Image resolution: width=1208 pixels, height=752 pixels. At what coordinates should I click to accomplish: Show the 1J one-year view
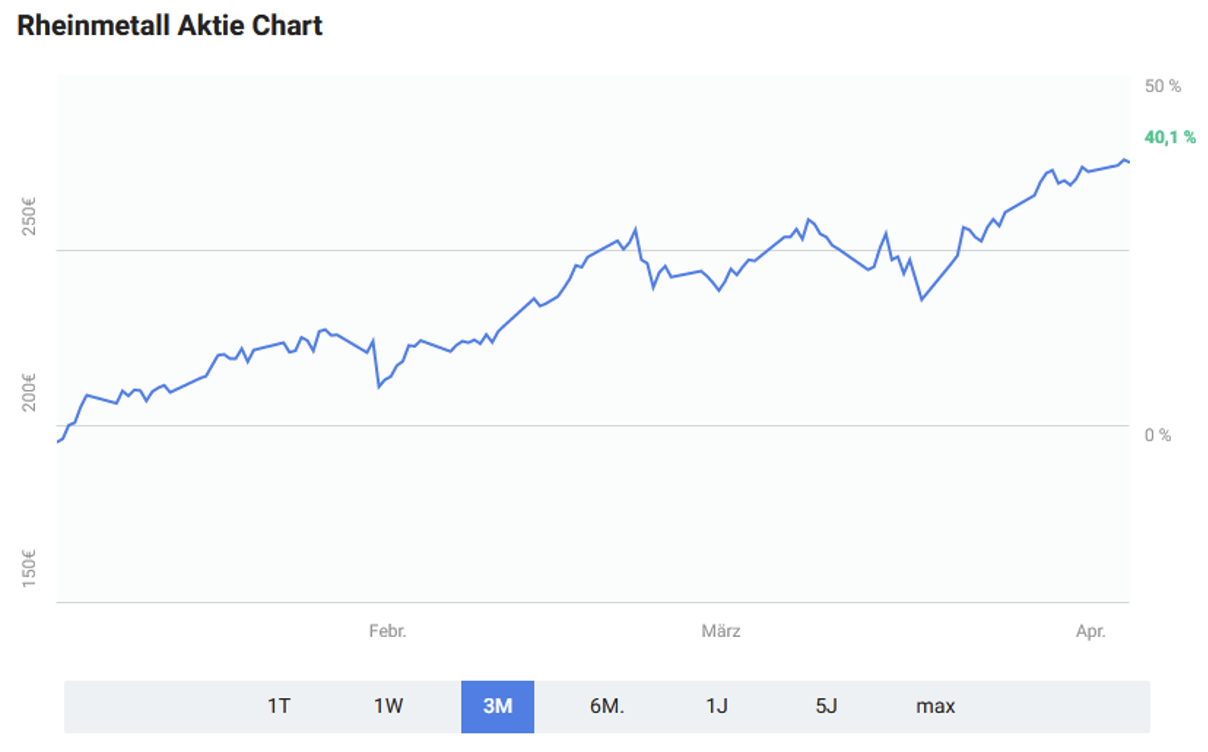click(716, 706)
